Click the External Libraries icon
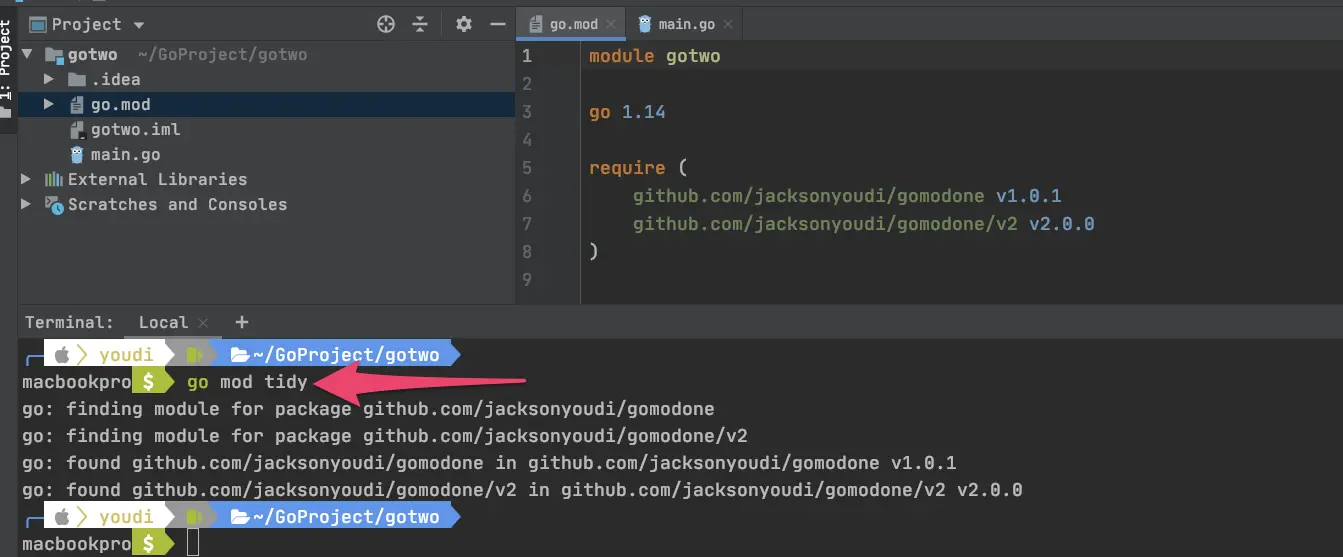Viewport: 1343px width, 557px height. click(x=54, y=180)
